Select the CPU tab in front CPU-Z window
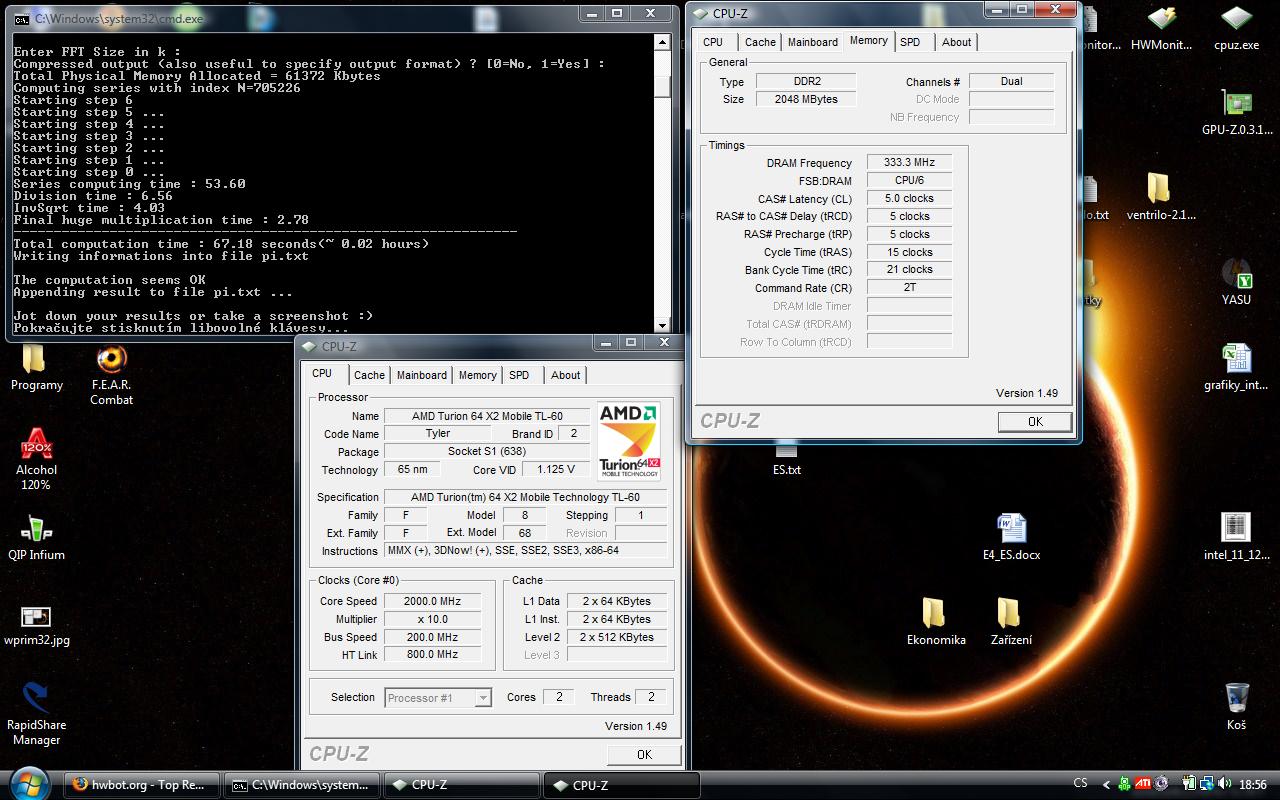The height and width of the screenshot is (800, 1280). tap(322, 373)
